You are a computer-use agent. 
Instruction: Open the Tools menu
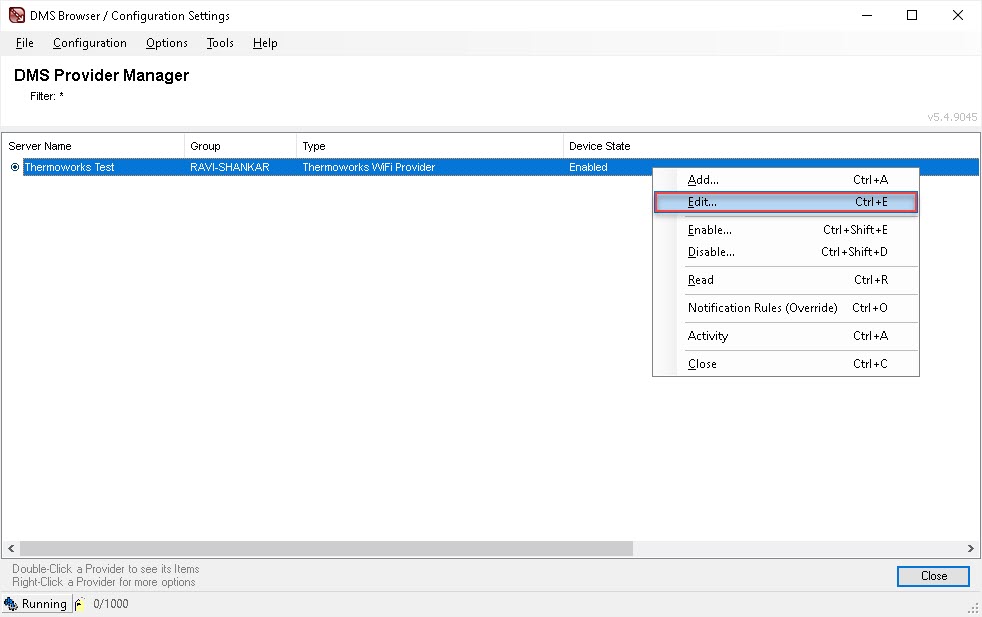pos(219,43)
